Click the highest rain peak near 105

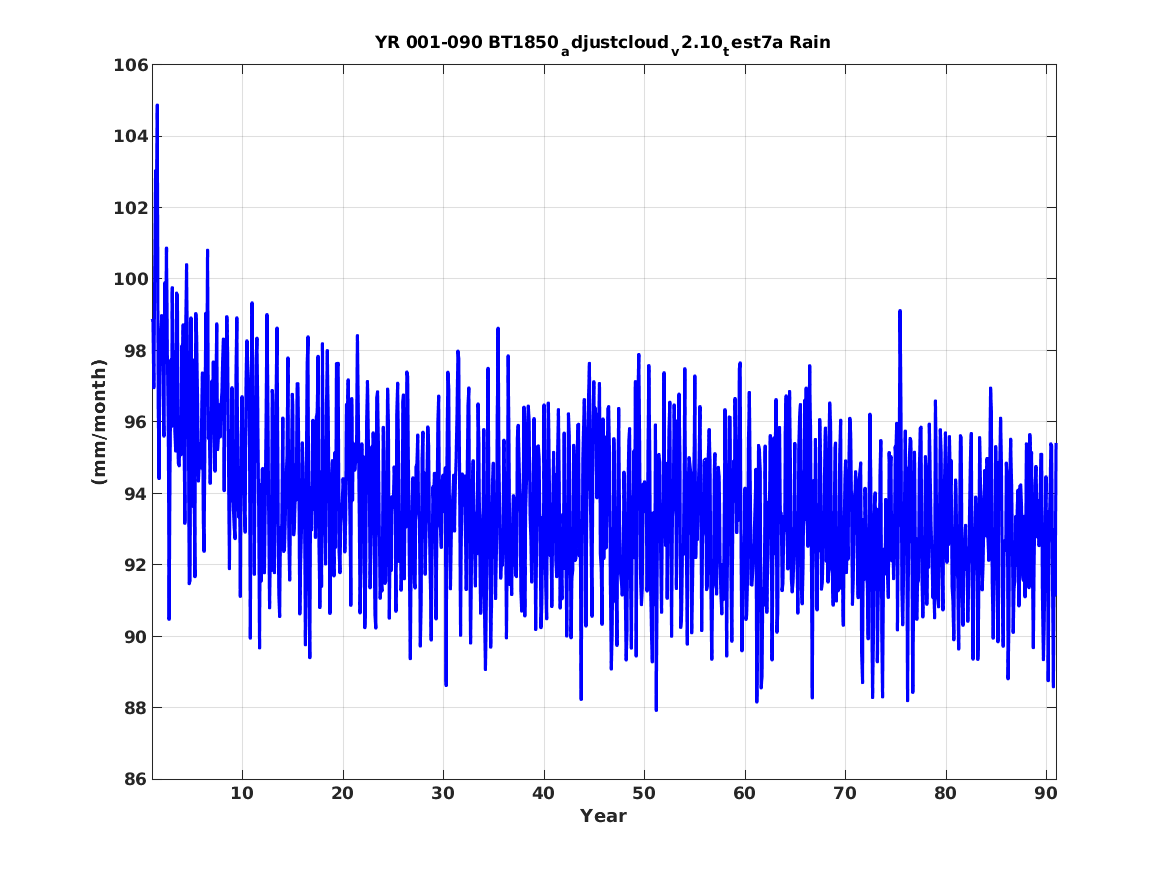(x=157, y=106)
